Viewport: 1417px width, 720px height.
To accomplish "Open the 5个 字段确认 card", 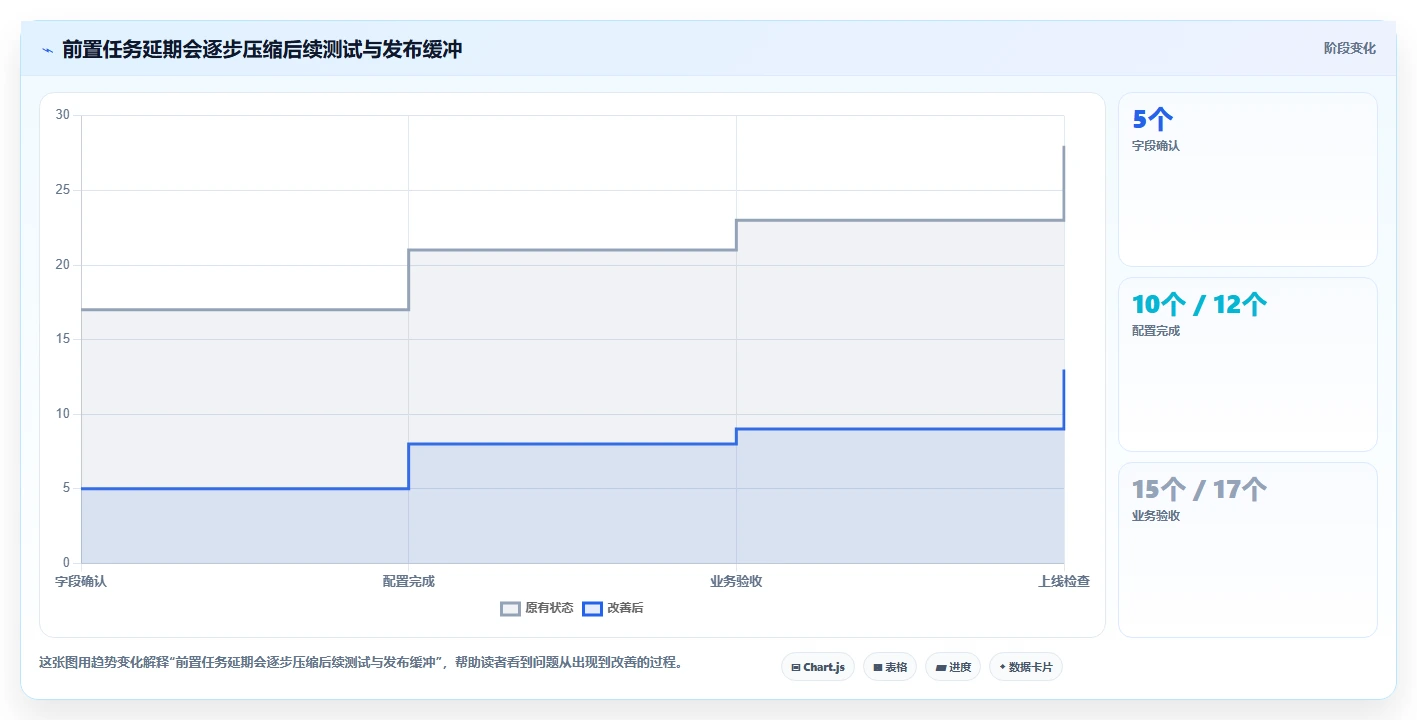I will pos(1248,180).
